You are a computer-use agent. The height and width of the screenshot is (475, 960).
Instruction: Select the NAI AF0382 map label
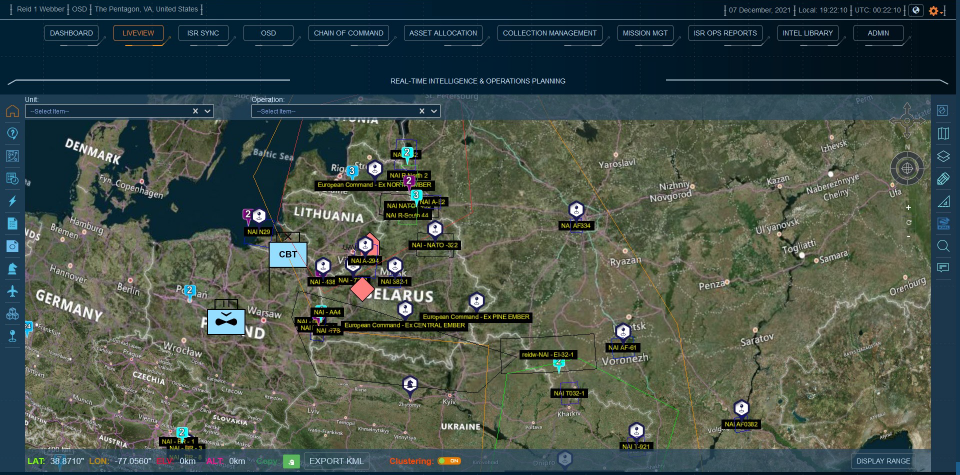[x=741, y=424]
